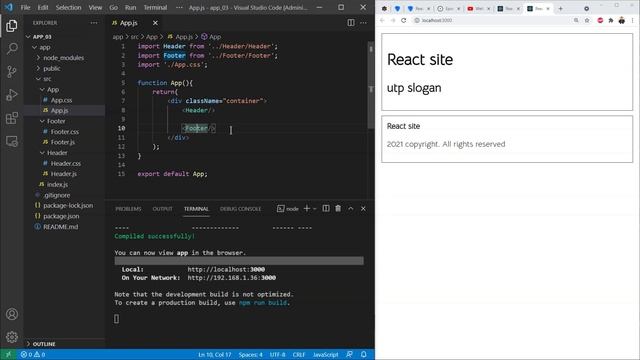The height and width of the screenshot is (360, 640).
Task: Open the browser extensions puzzle icon
Action: pyautogui.click(x=611, y=20)
